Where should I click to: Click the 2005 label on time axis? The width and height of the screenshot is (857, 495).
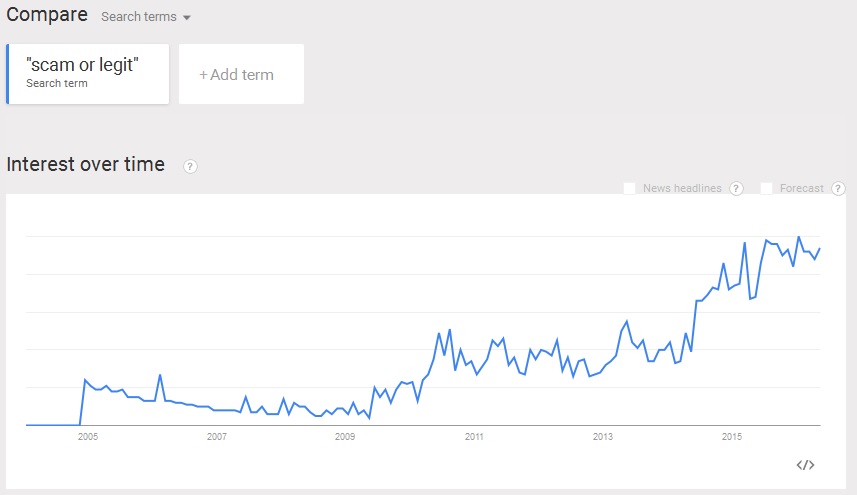tap(88, 437)
